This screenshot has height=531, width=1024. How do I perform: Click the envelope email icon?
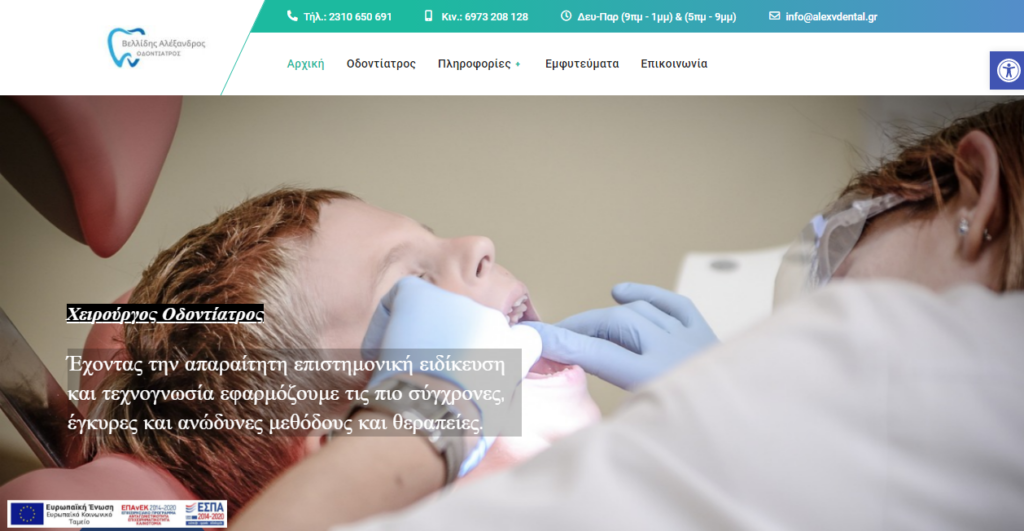click(775, 16)
